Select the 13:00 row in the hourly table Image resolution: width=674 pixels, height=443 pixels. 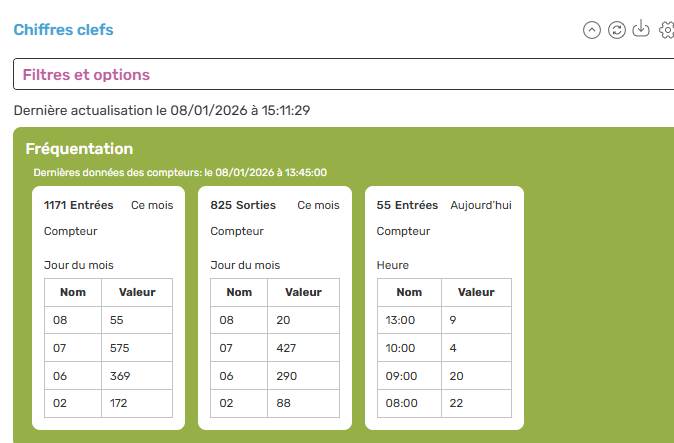pyautogui.click(x=401, y=320)
